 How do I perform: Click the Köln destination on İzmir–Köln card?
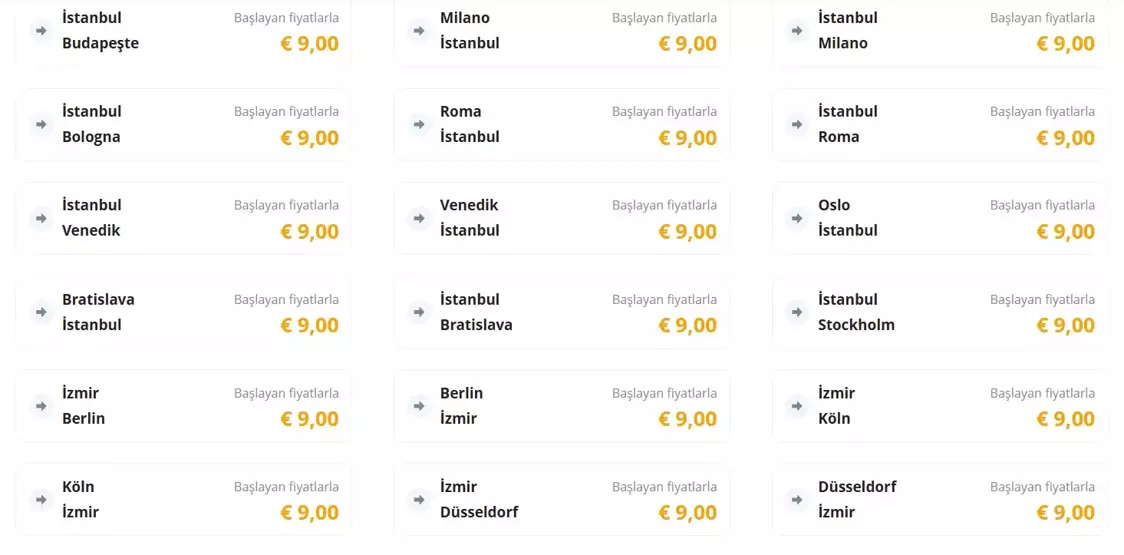click(834, 418)
